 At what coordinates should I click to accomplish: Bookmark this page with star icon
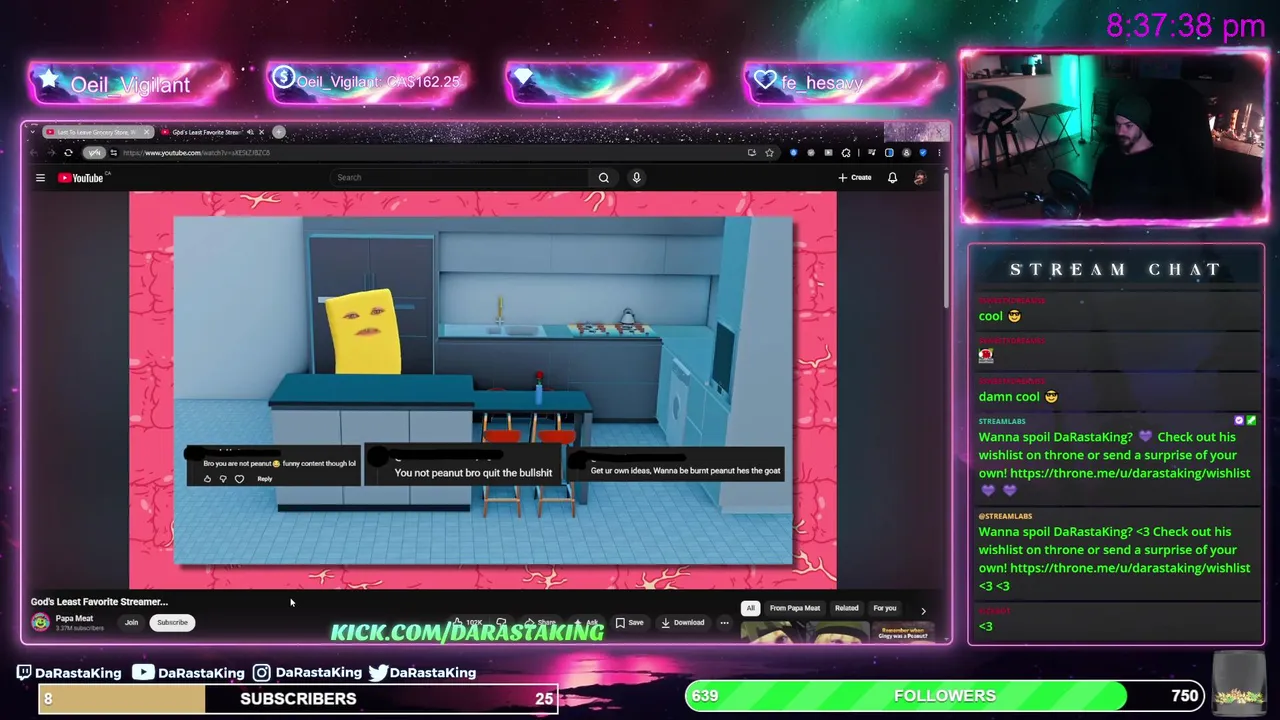tap(769, 153)
